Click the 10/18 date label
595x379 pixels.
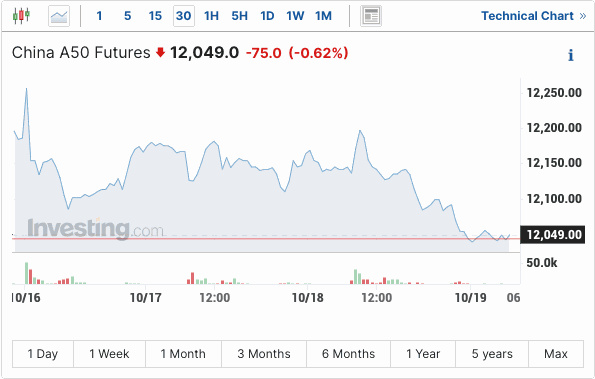click(307, 297)
